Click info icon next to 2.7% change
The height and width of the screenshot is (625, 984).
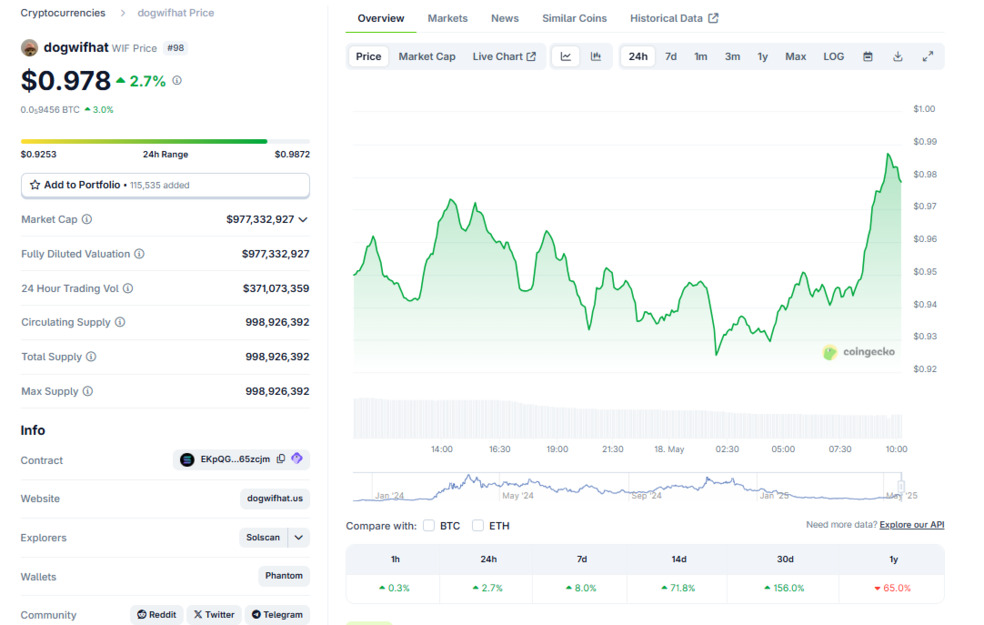[177, 80]
